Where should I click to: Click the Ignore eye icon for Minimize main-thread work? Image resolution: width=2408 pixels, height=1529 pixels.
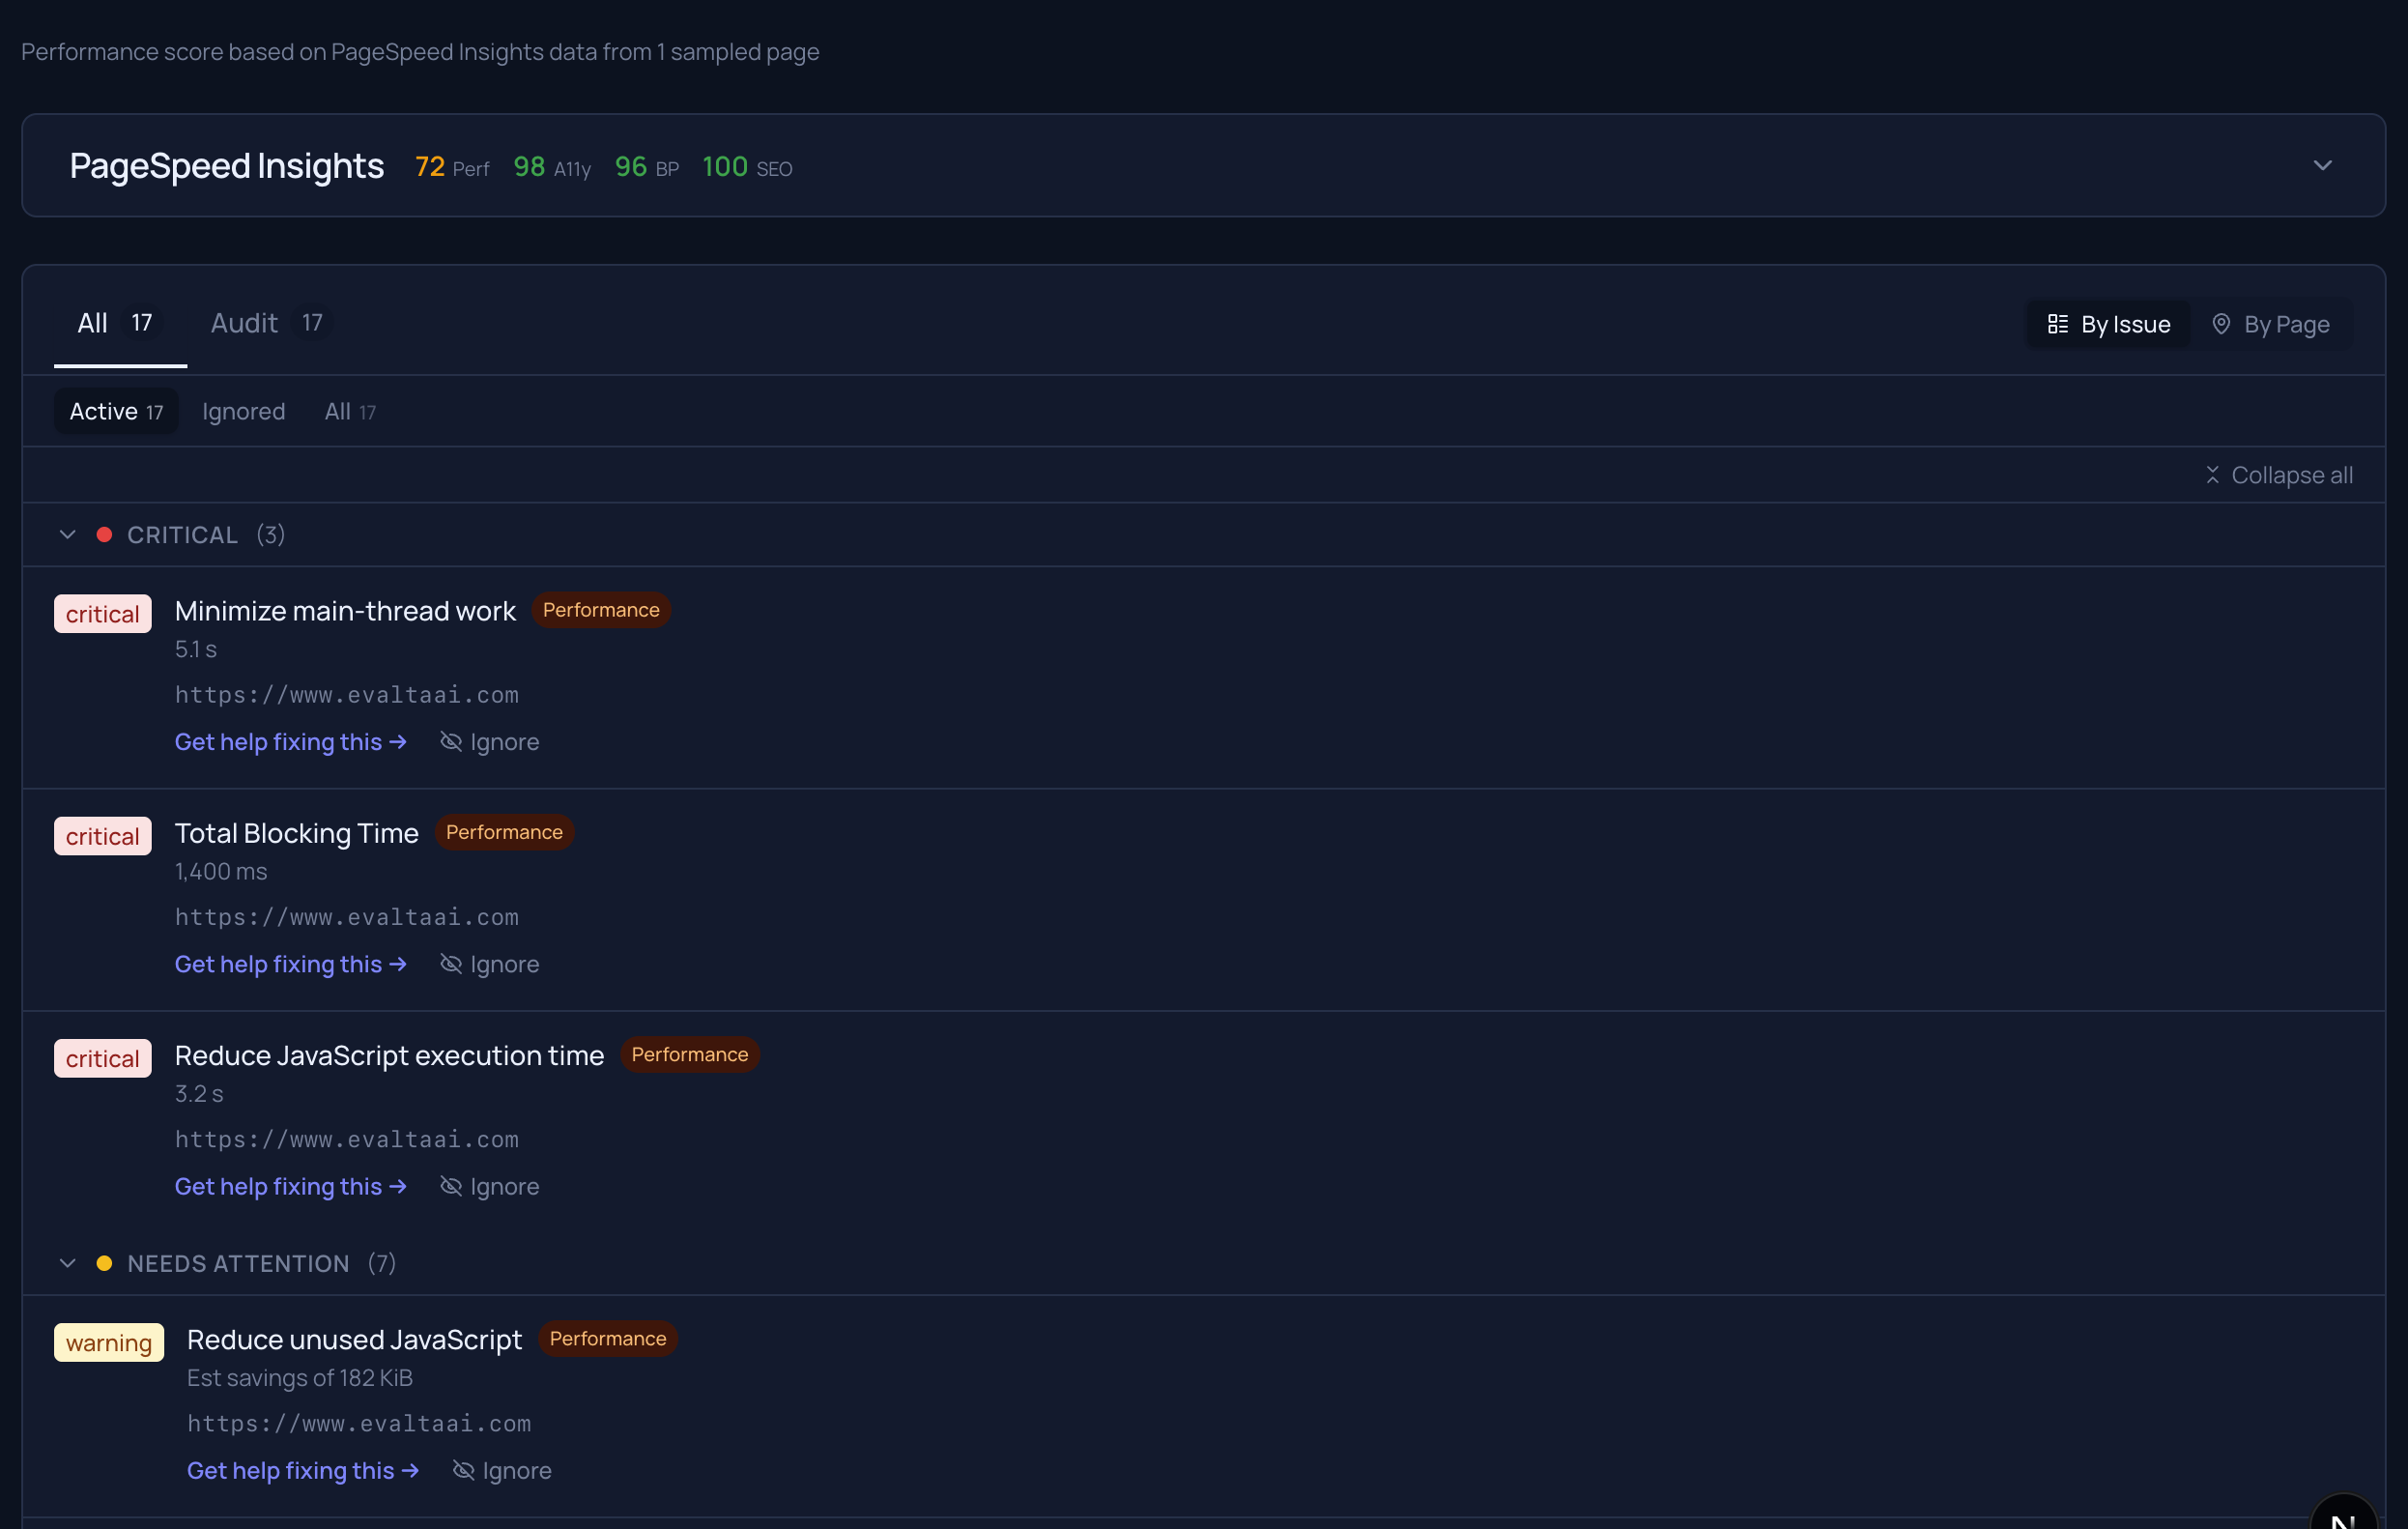coord(451,742)
